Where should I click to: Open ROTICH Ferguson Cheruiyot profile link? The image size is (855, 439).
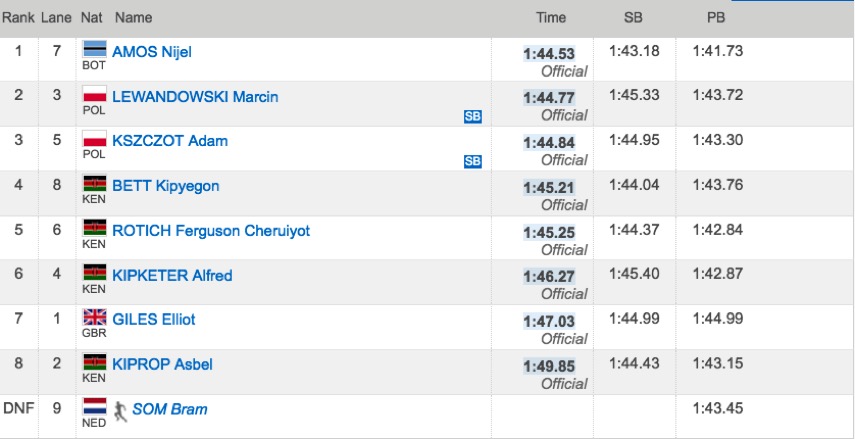pyautogui.click(x=211, y=231)
